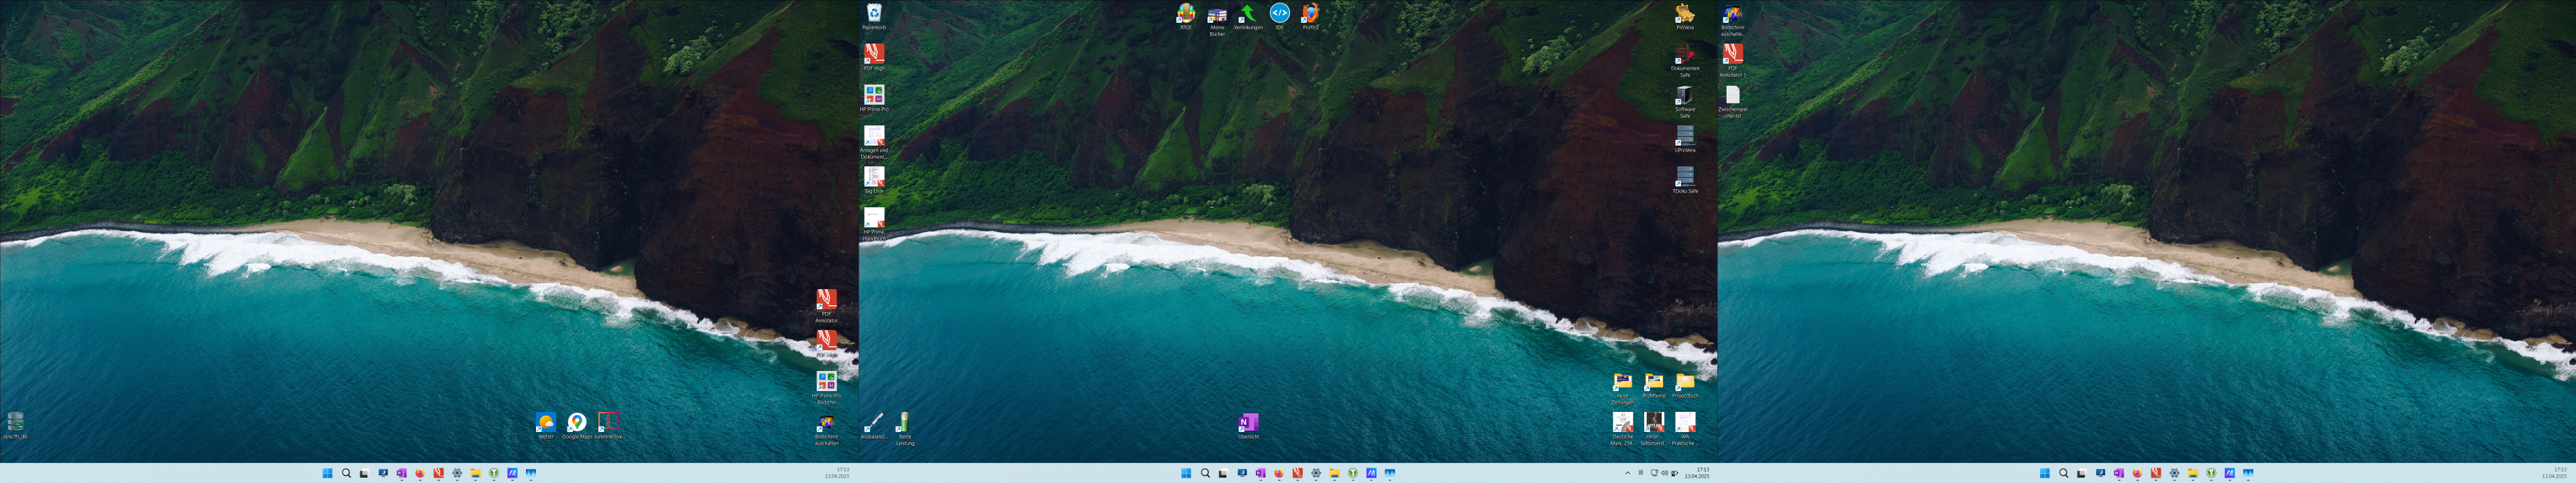Open File Explorer on the center monitor taskbar
Image resolution: width=2576 pixels, height=483 pixels.
click(1334, 473)
